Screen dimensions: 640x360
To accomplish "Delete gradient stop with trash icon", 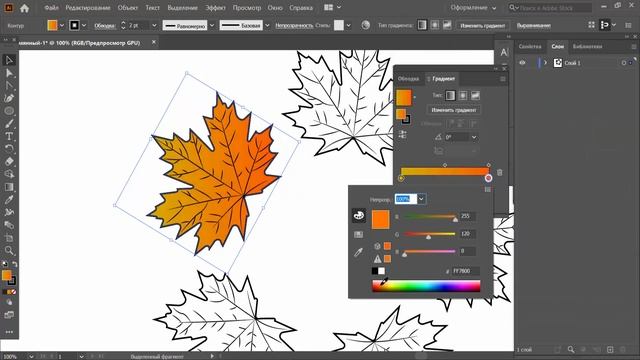I will point(500,173).
